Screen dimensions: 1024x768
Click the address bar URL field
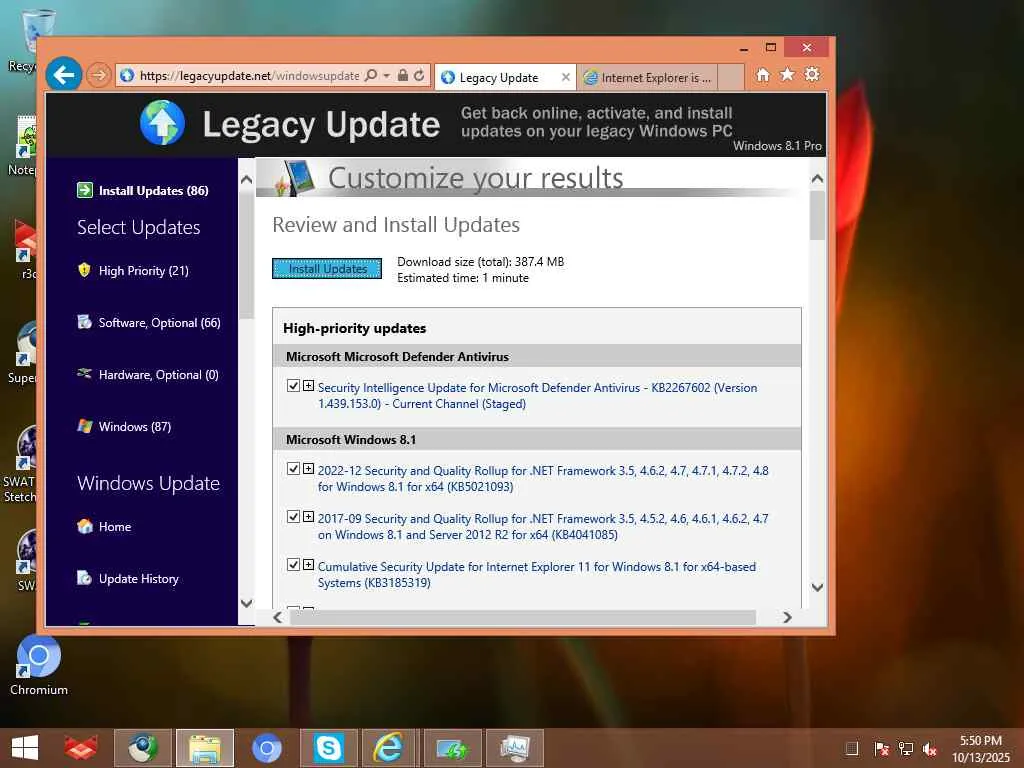pyautogui.click(x=249, y=76)
